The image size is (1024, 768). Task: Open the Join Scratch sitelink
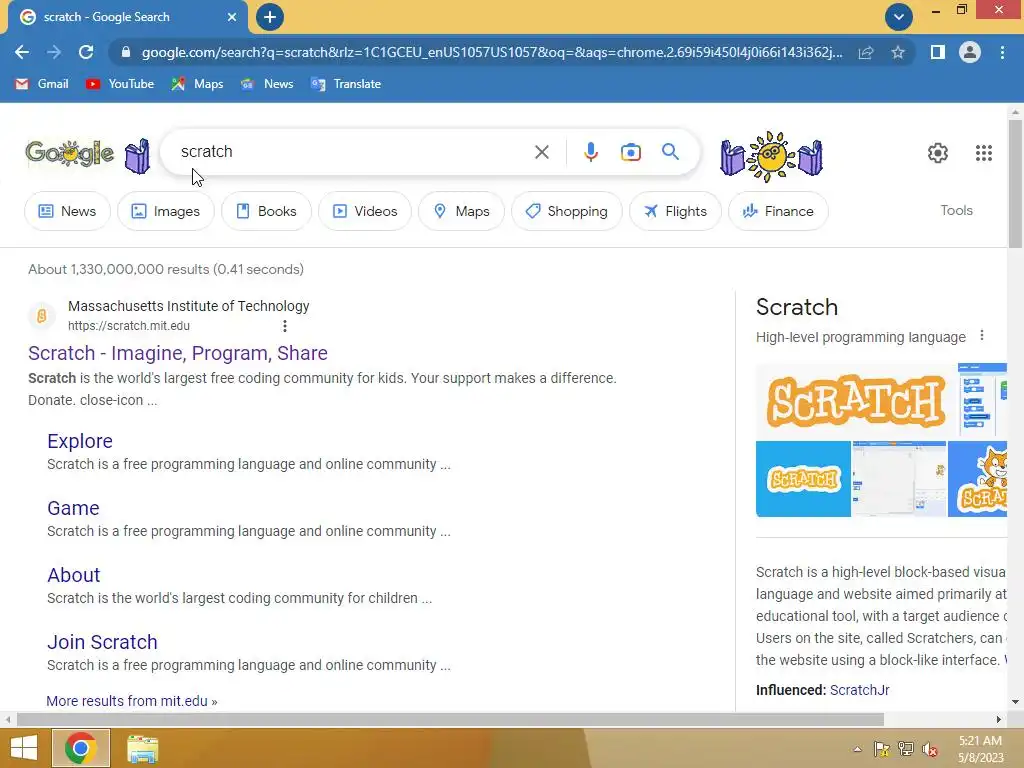[x=102, y=642]
